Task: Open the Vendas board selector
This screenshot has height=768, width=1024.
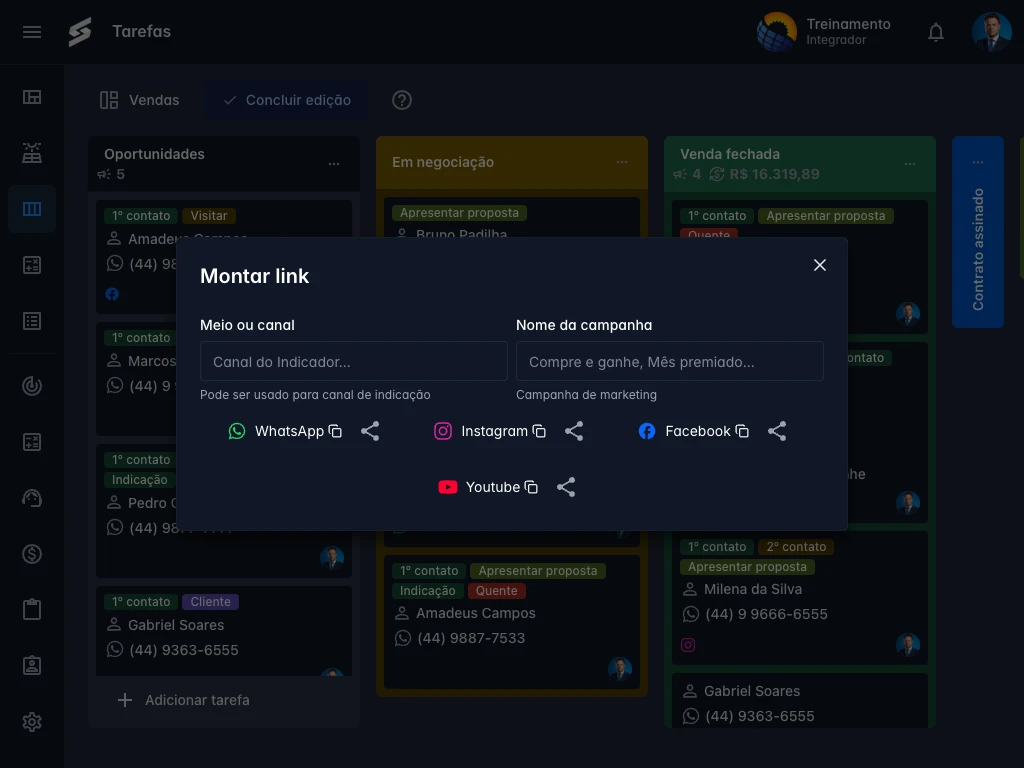Action: point(139,100)
